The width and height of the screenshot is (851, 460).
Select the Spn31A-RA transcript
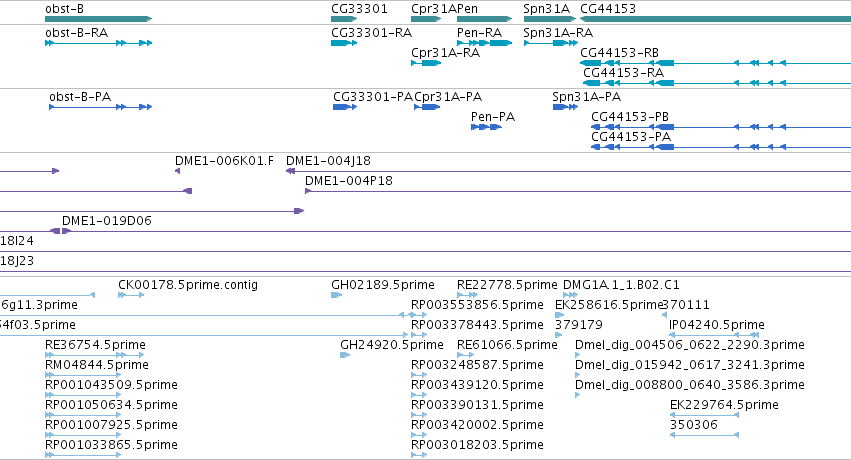[550, 43]
